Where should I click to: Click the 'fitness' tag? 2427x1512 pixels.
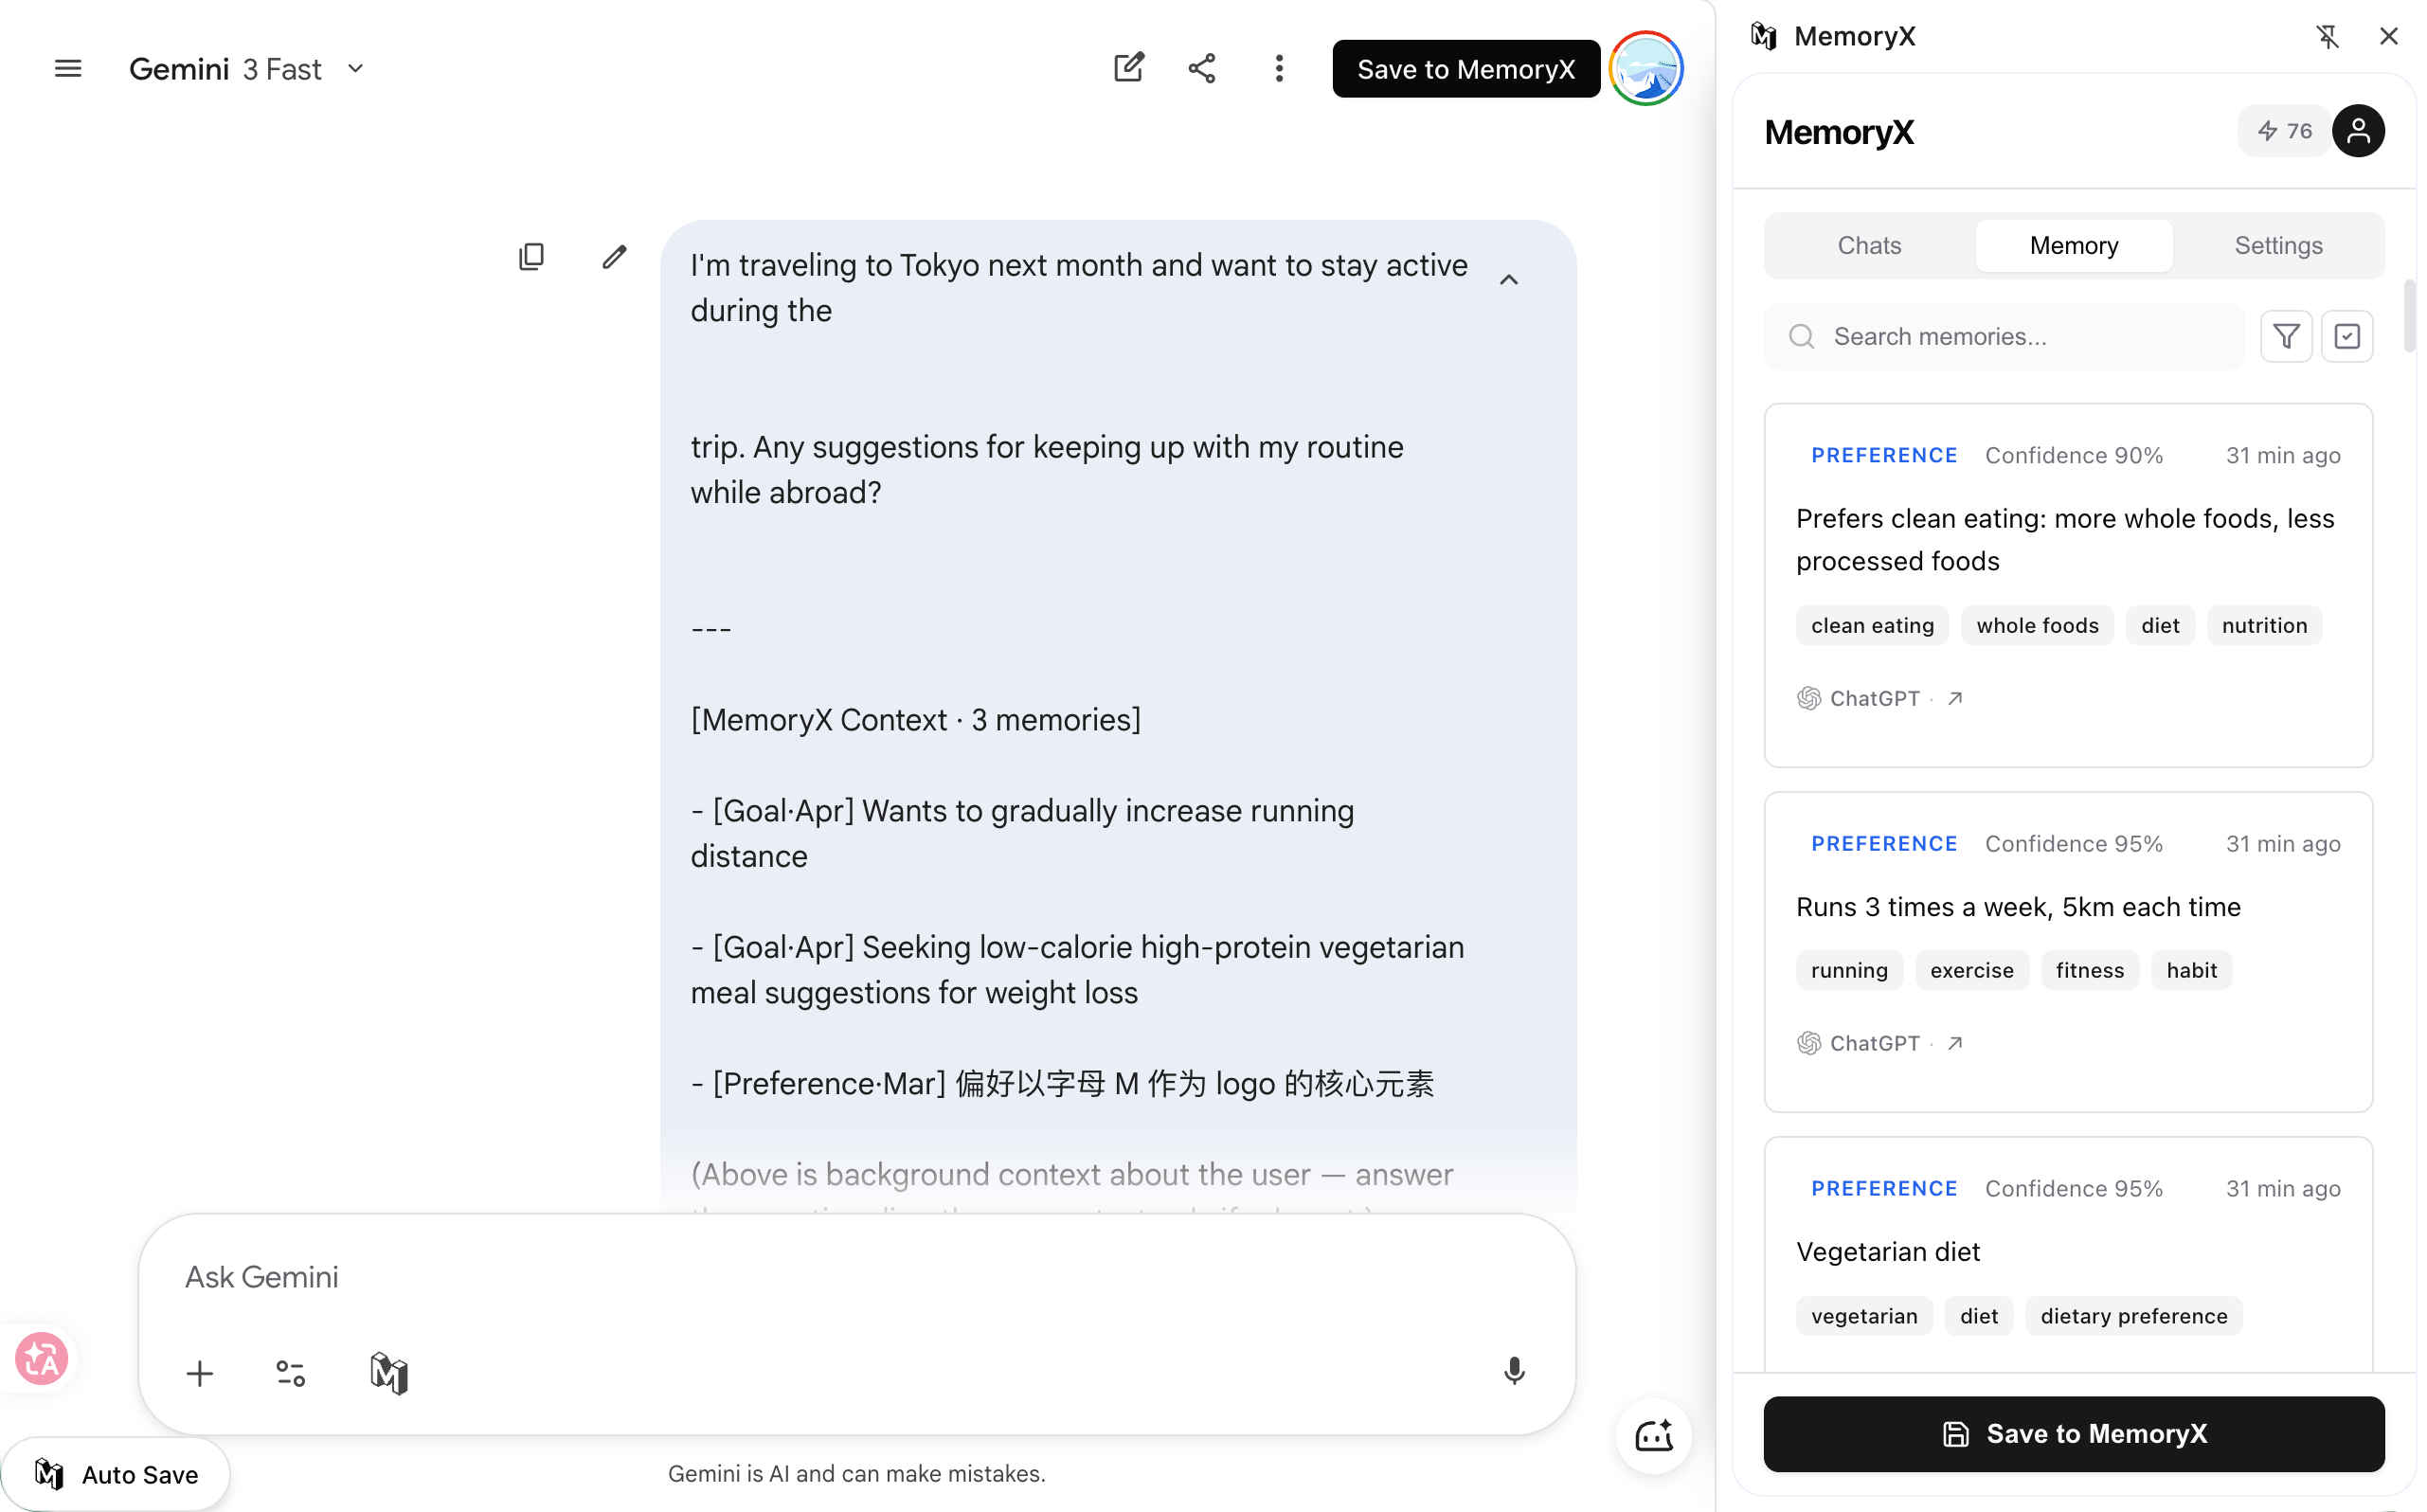coord(2089,970)
